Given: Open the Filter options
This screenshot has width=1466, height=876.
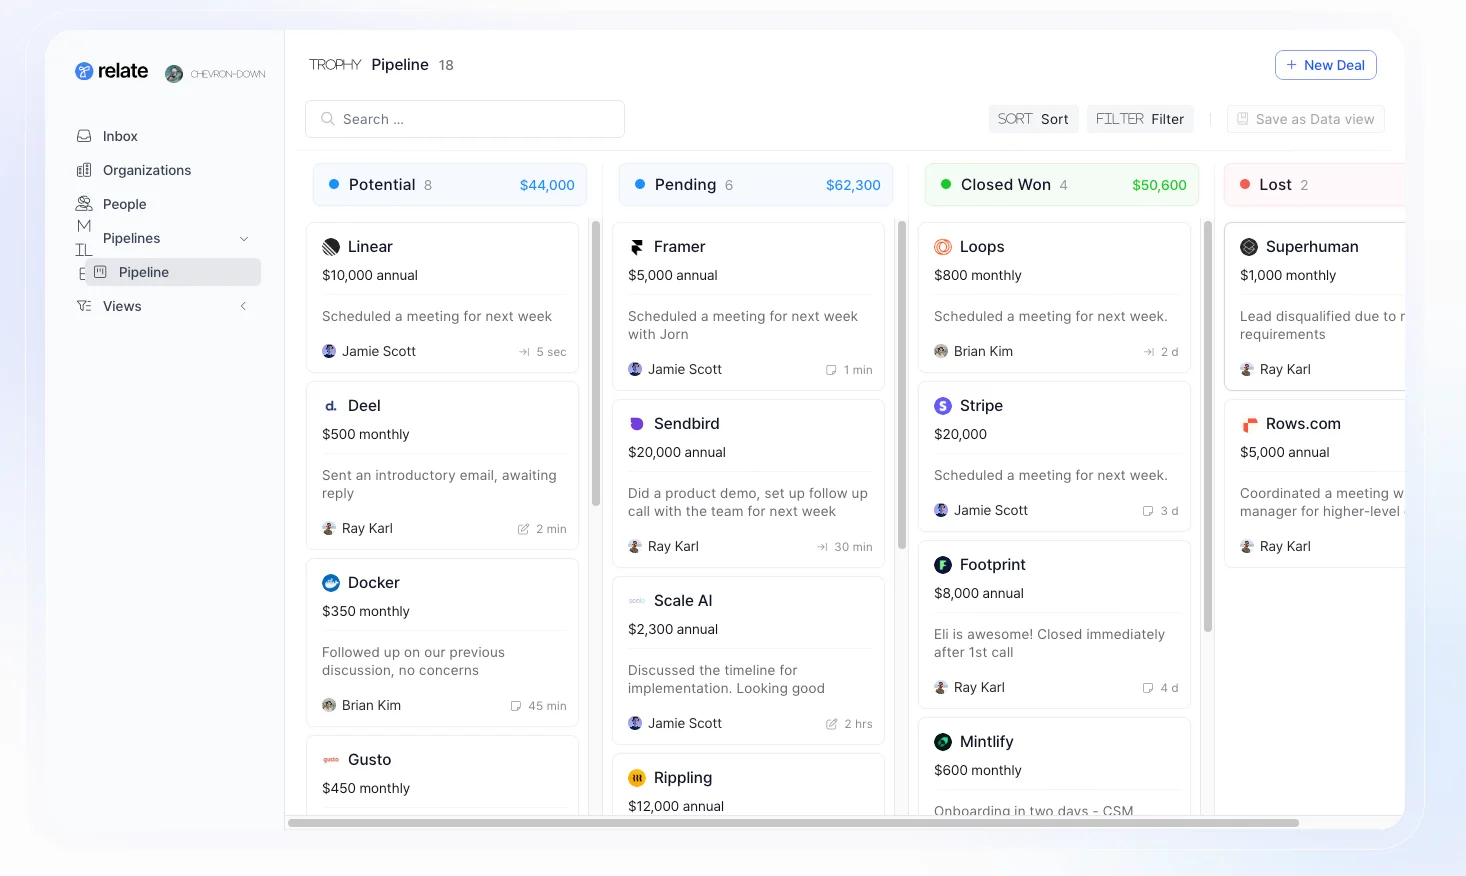Looking at the screenshot, I should (x=1139, y=119).
